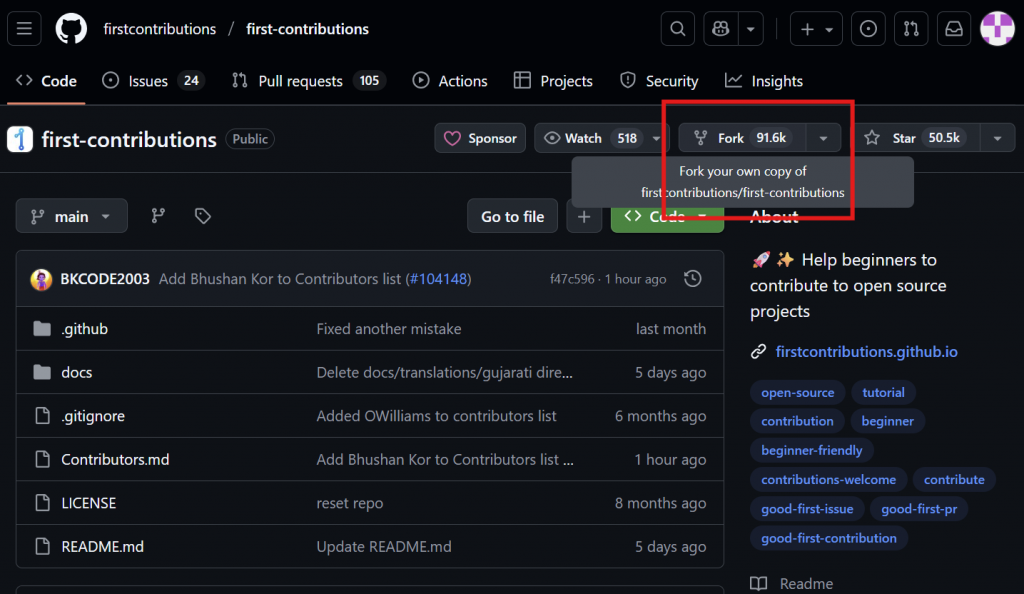Open your issues icon in header
1024x594 pixels.
tap(868, 29)
